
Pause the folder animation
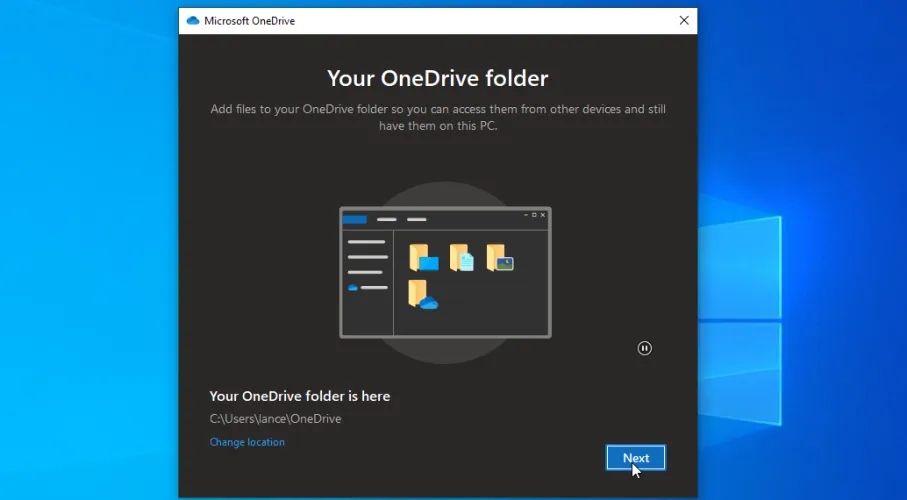click(645, 348)
